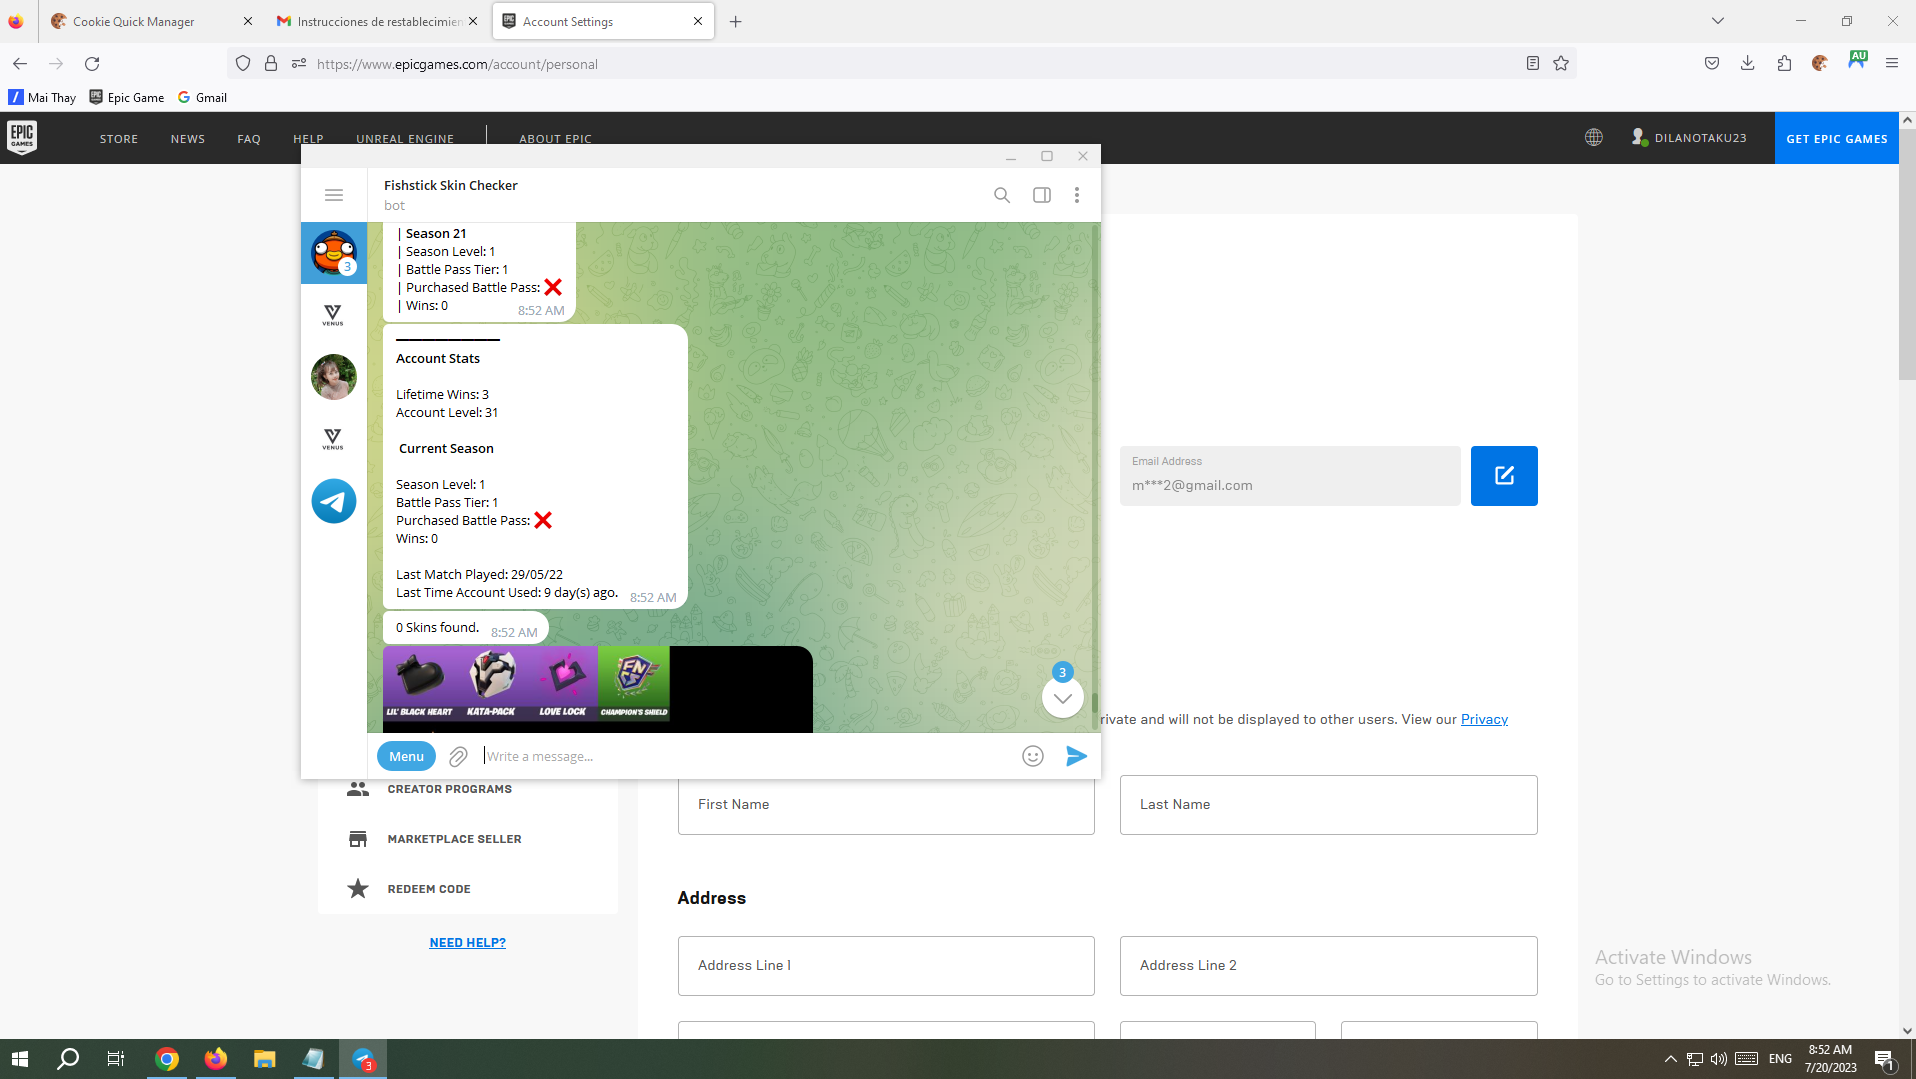This screenshot has height=1079, width=1916.
Task: Open the Telegram logo chat in sidebar
Action: (333, 501)
